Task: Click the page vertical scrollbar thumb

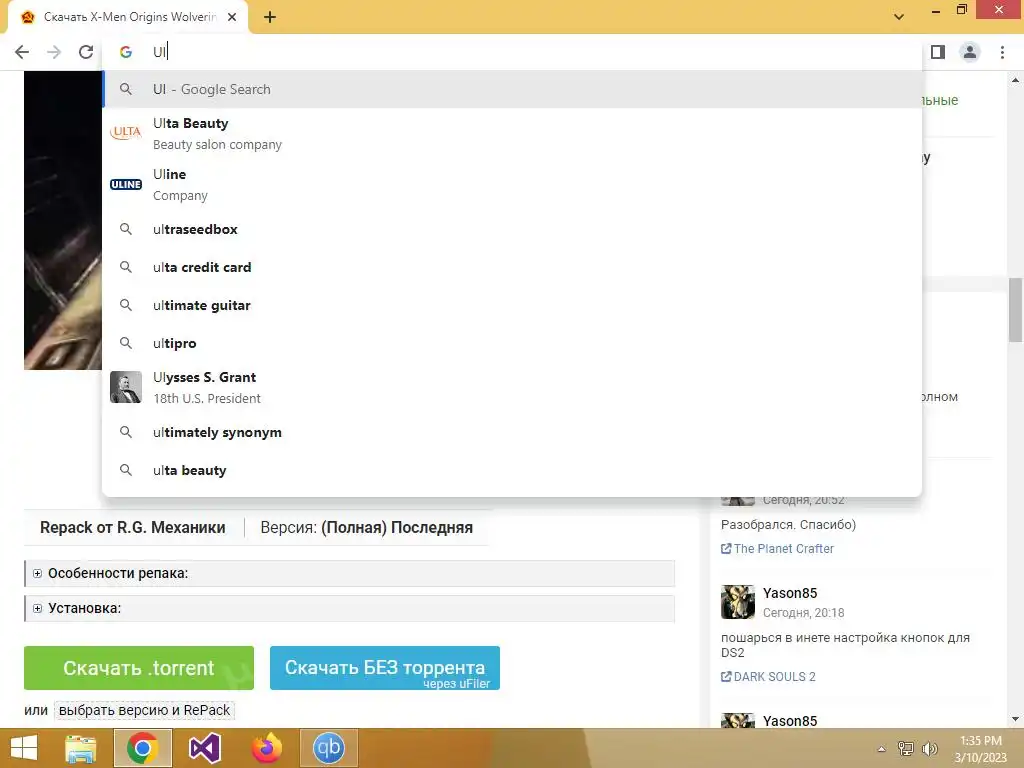Action: [x=1015, y=310]
